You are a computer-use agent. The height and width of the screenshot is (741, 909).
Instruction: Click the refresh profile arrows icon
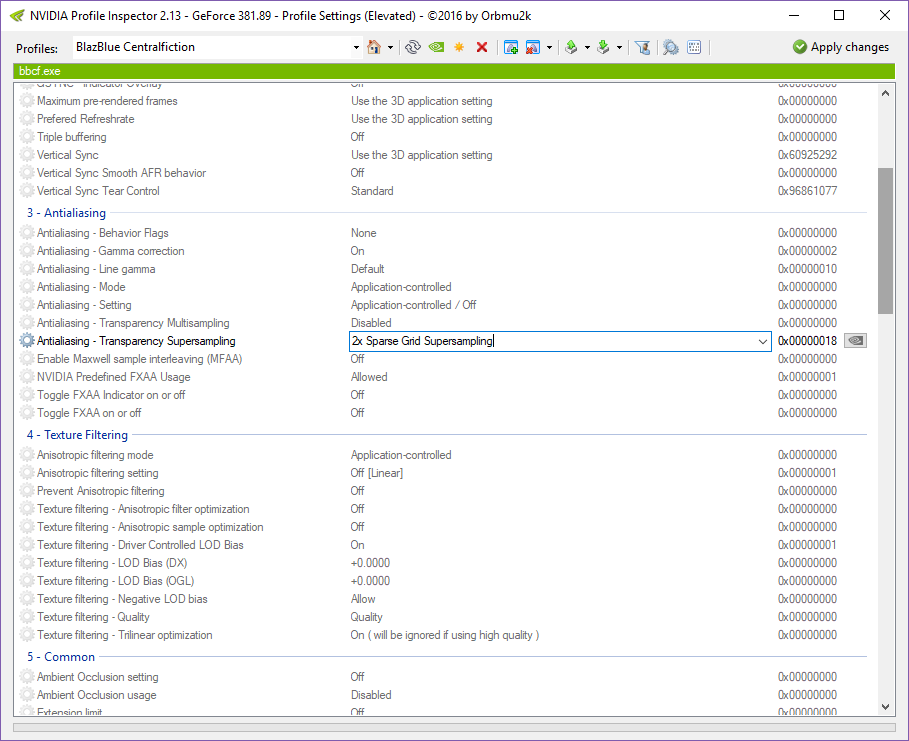pos(413,47)
